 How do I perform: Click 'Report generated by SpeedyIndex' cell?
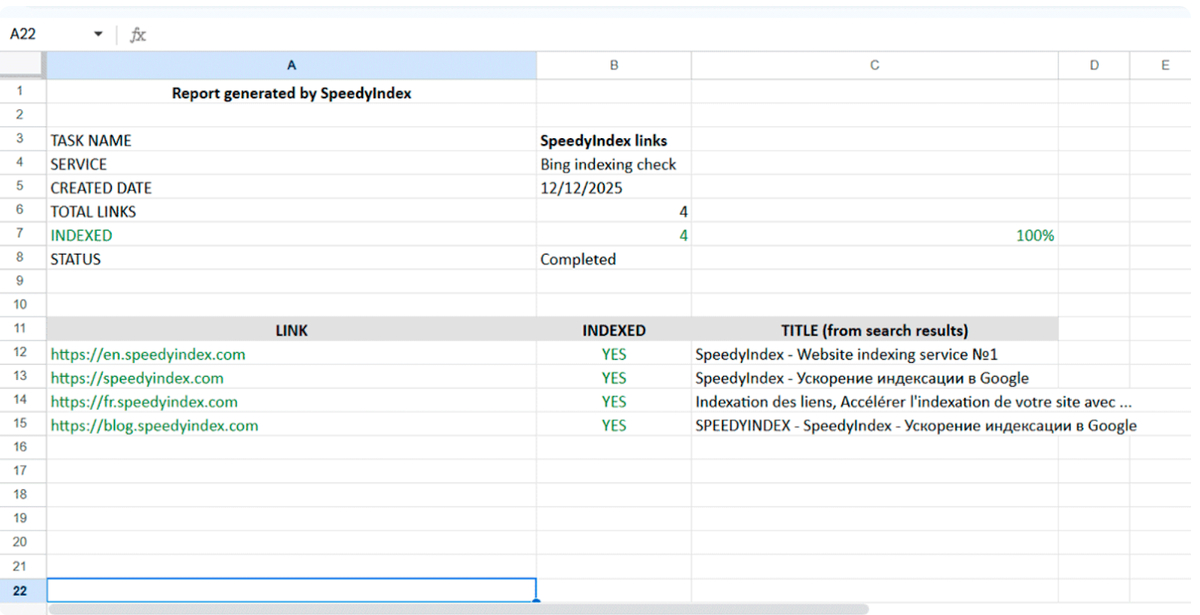coord(291,93)
